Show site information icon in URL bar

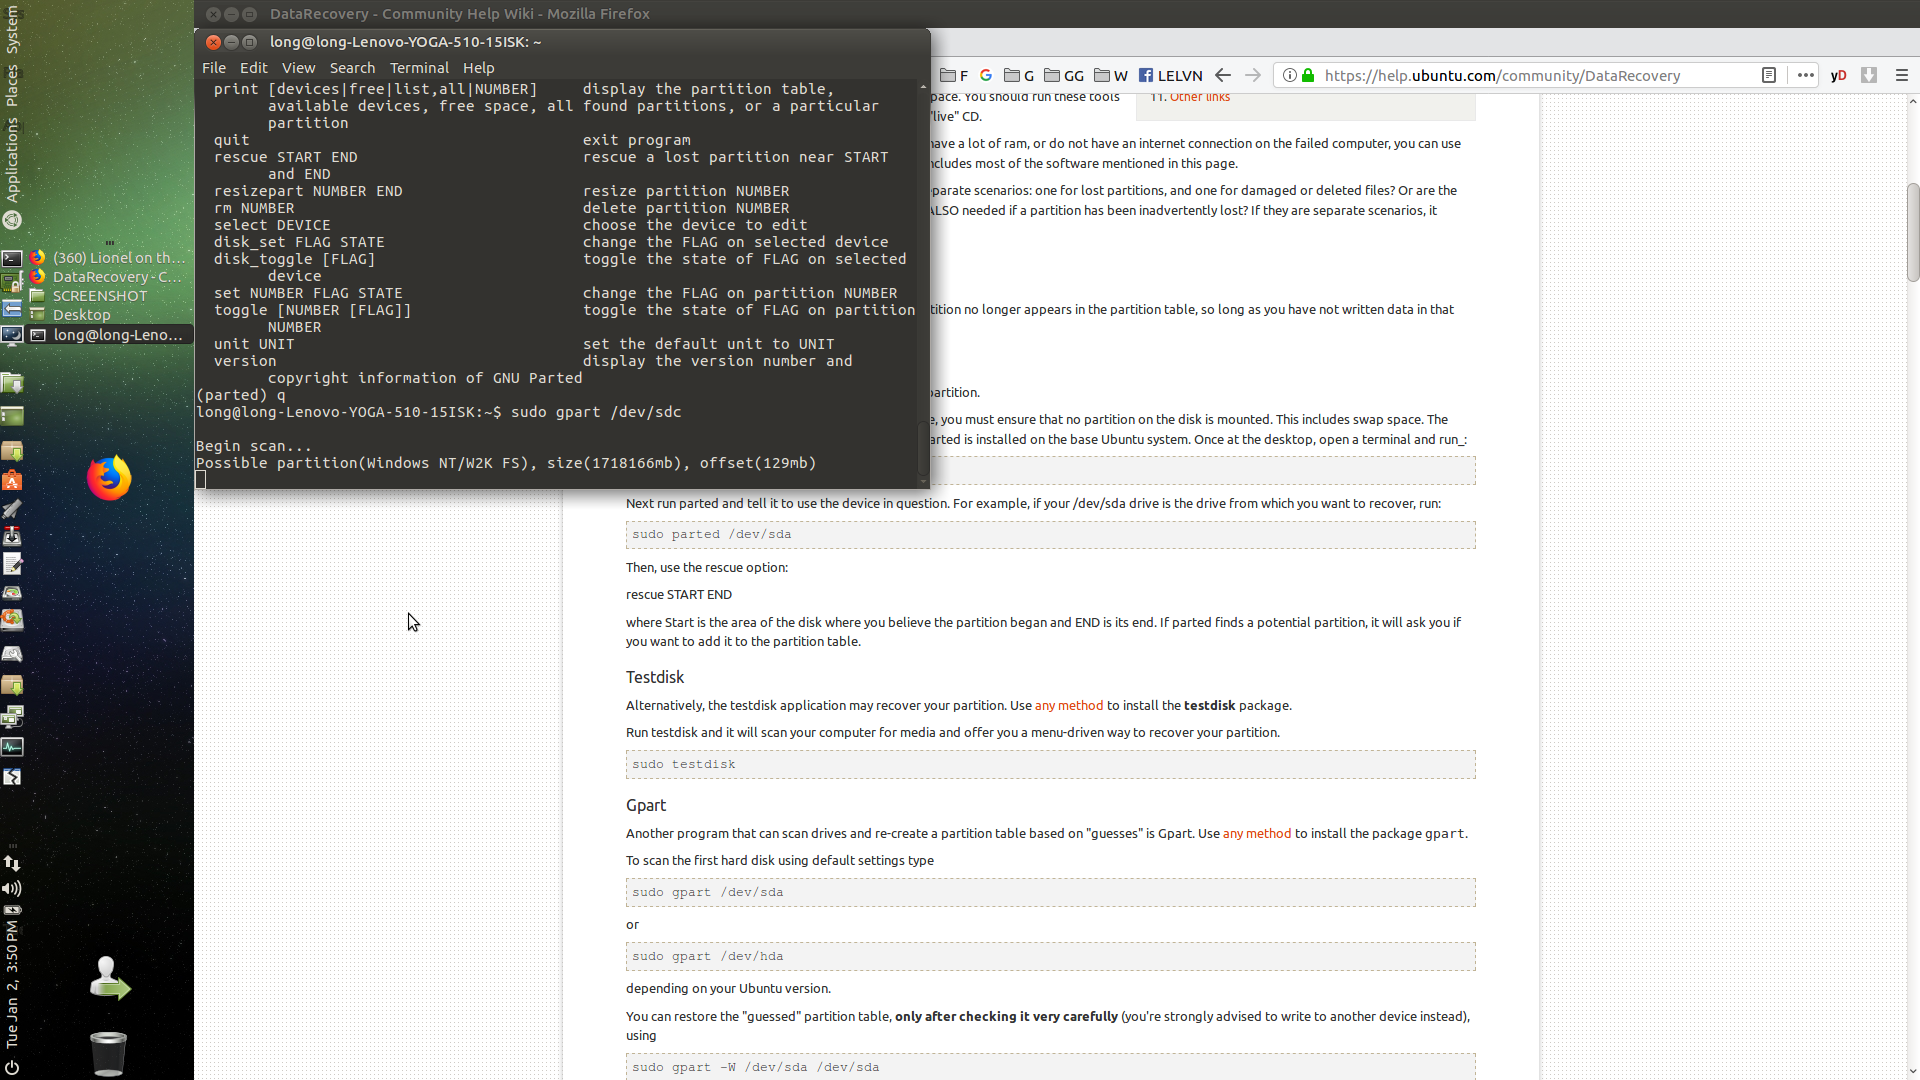tap(1289, 75)
